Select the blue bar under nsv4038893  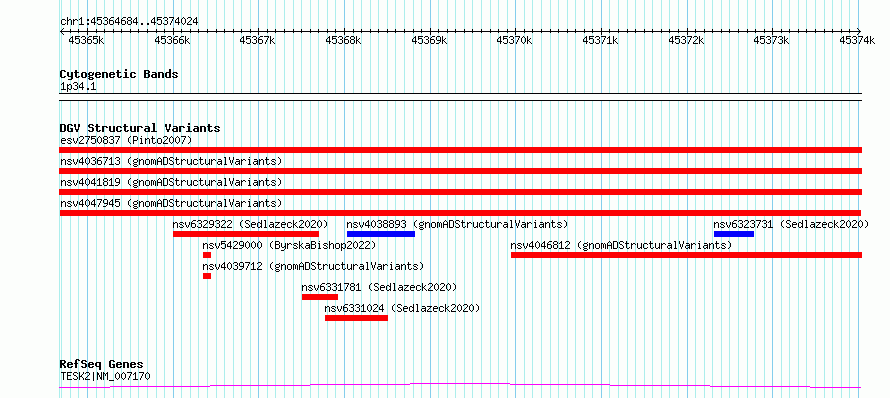pyautogui.click(x=381, y=234)
